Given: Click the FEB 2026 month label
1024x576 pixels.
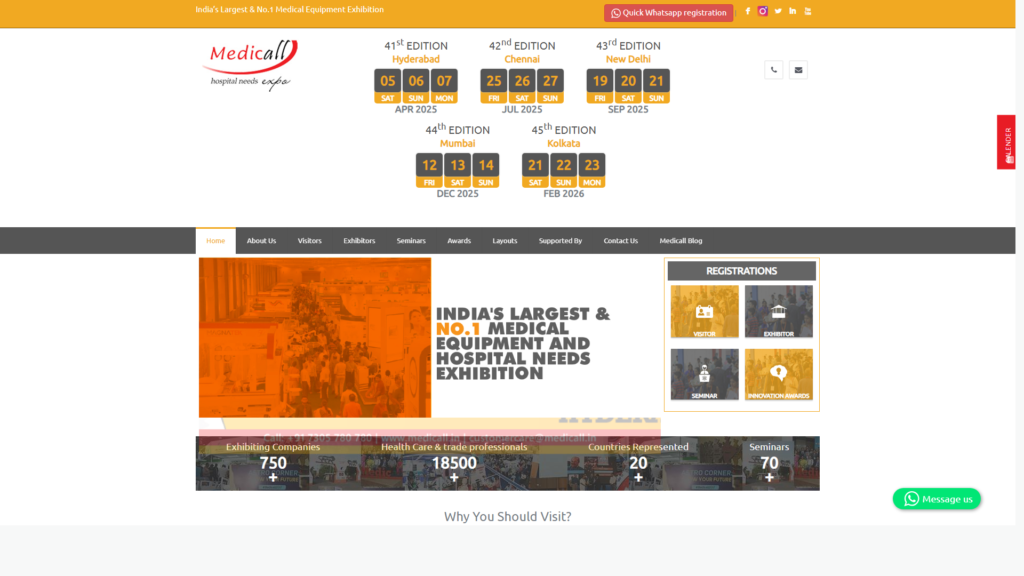Looking at the screenshot, I should pos(564,194).
